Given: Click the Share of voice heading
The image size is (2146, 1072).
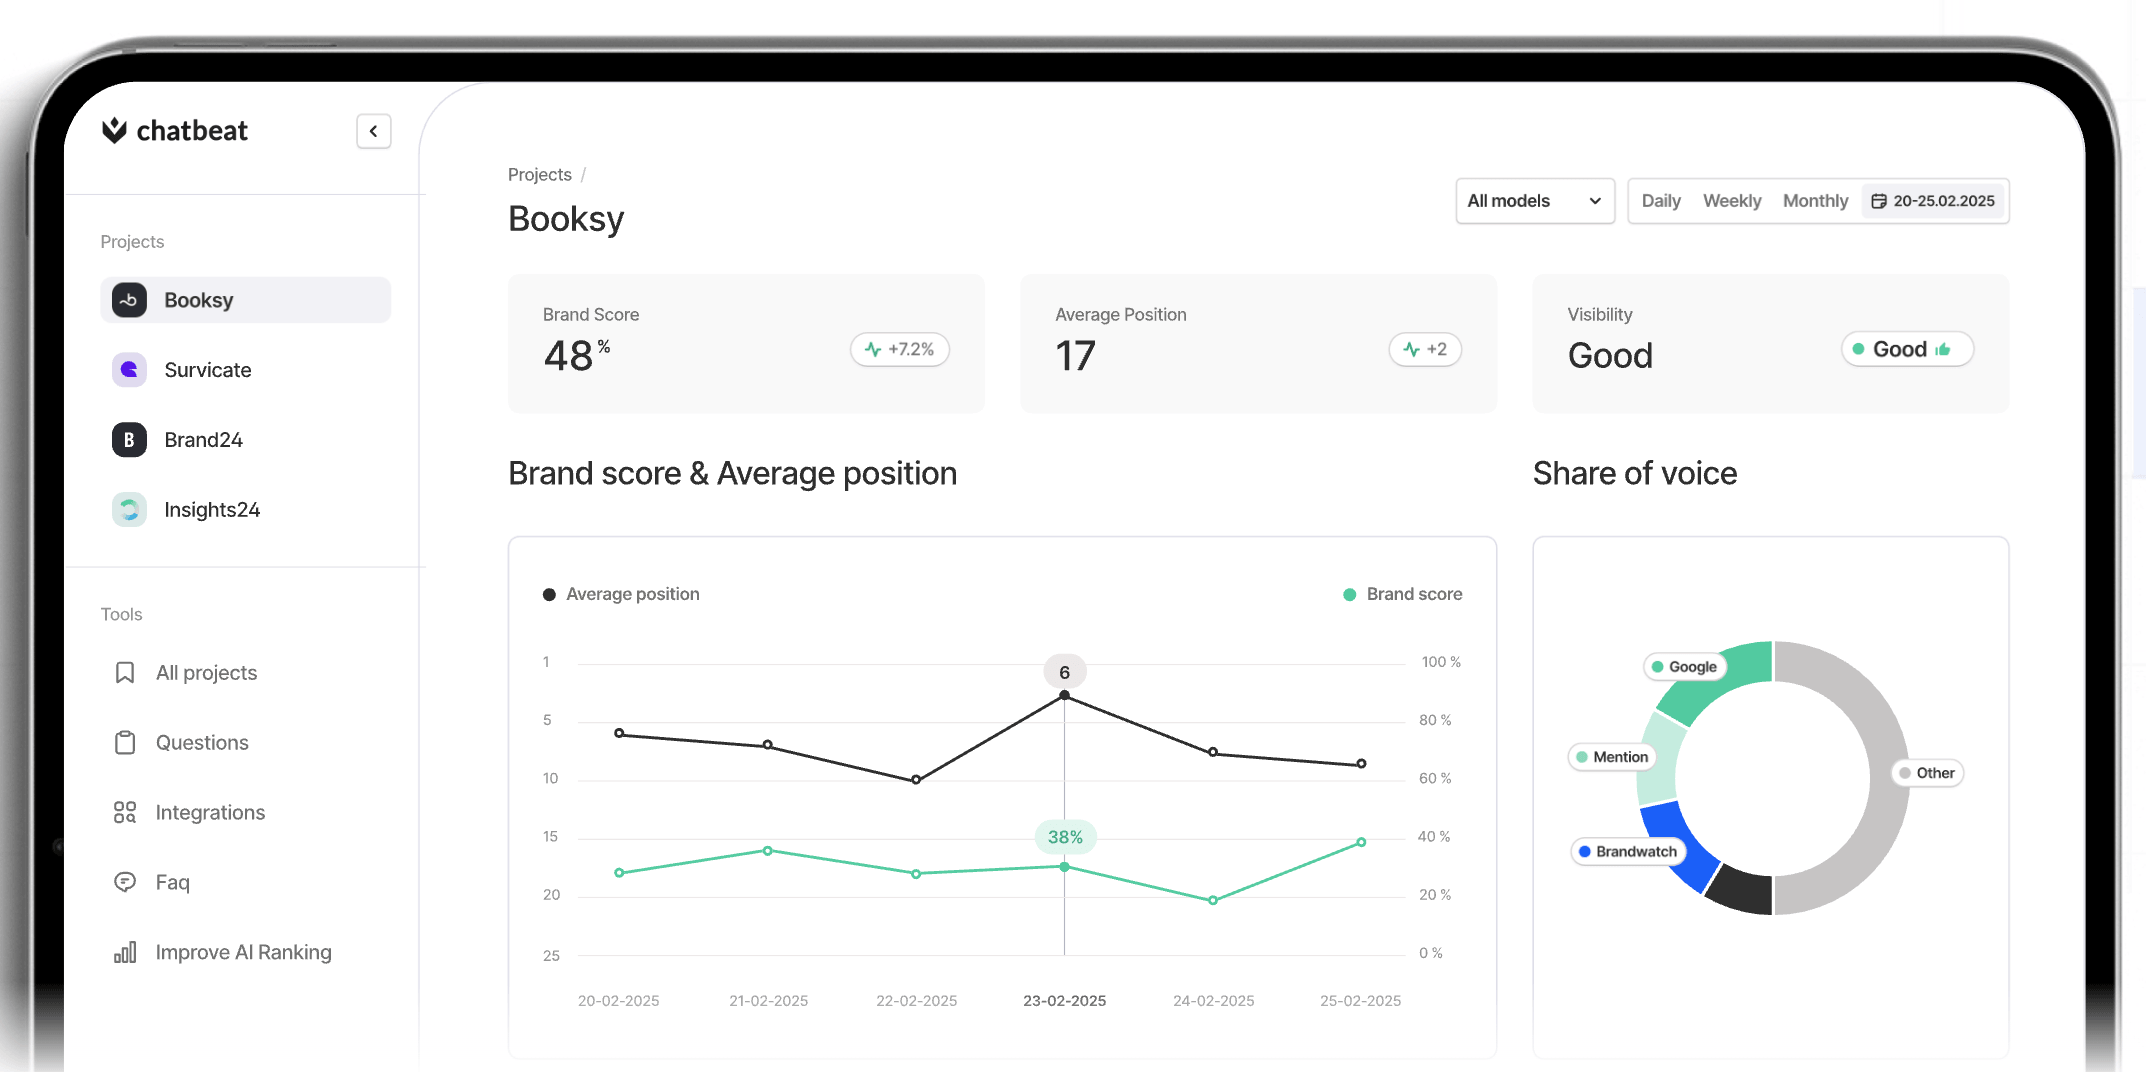Looking at the screenshot, I should (x=1635, y=473).
